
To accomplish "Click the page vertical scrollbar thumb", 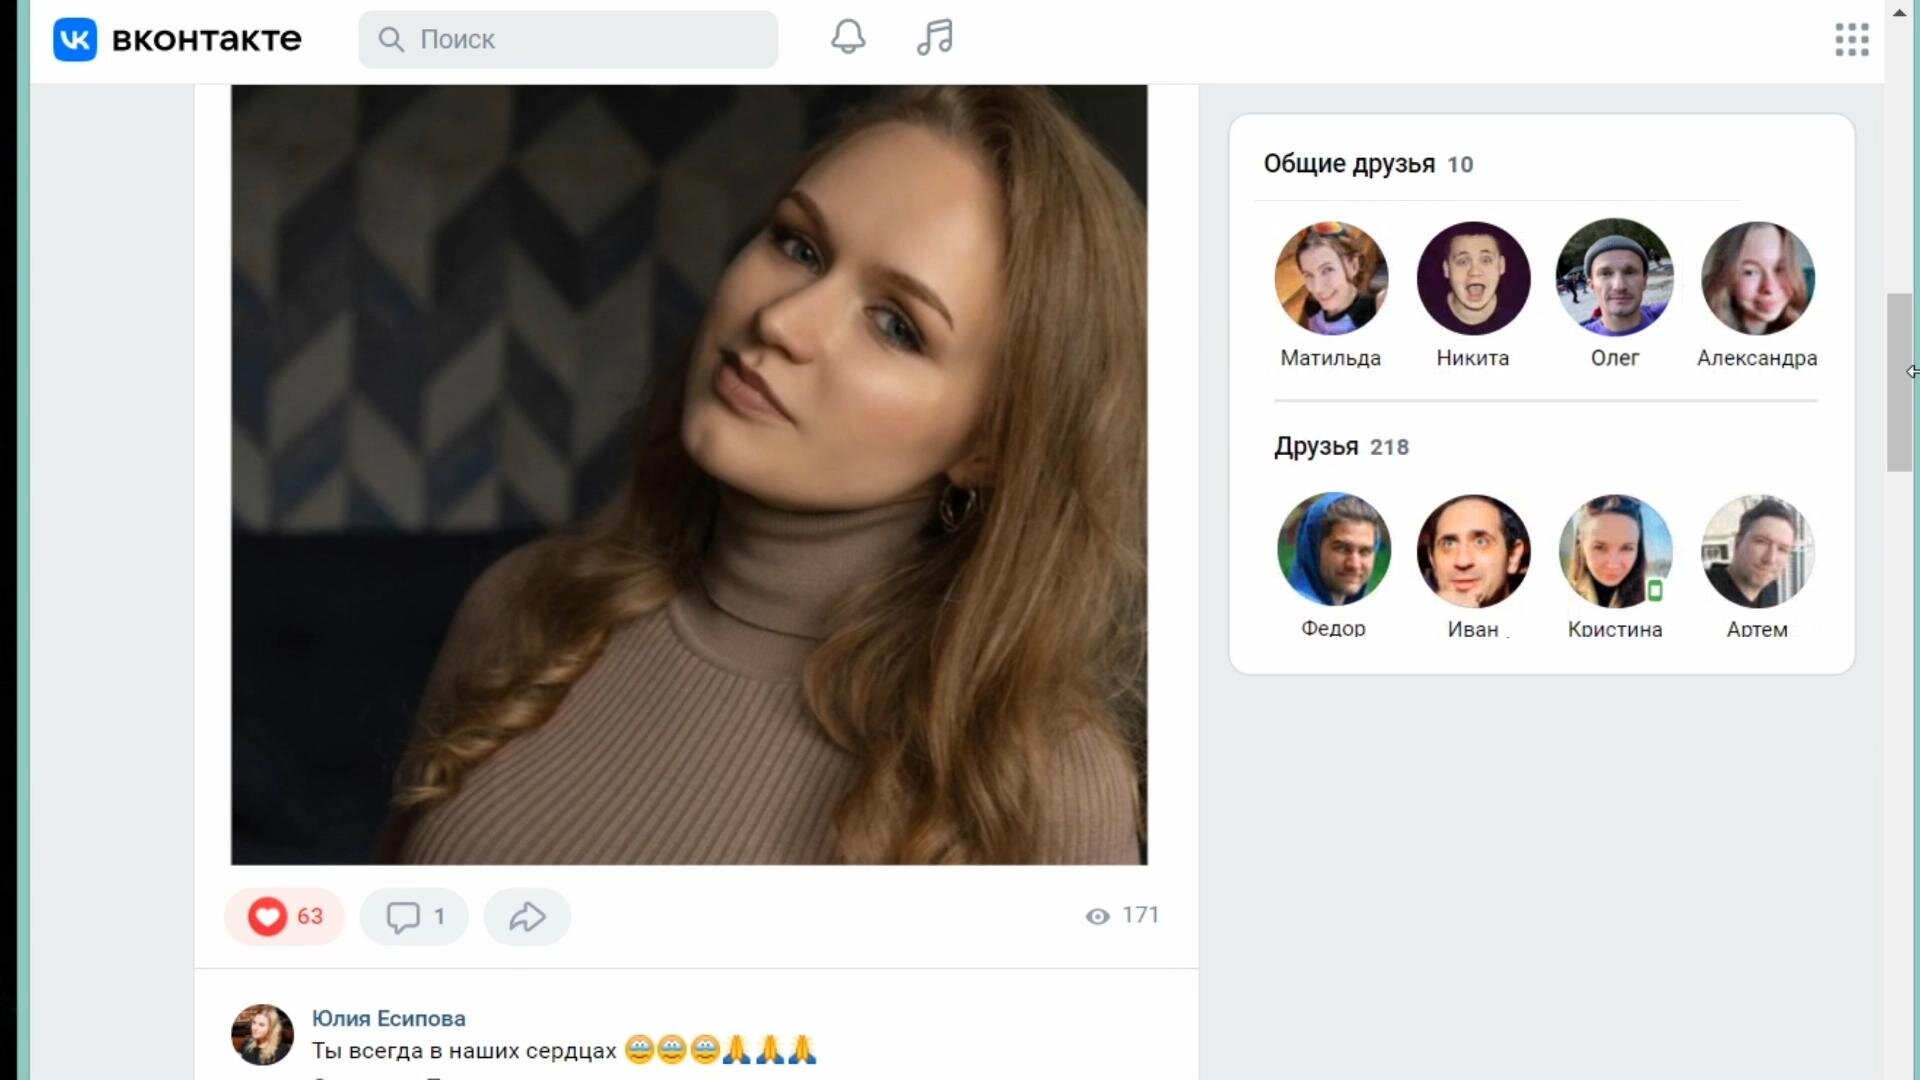I will coord(1899,382).
